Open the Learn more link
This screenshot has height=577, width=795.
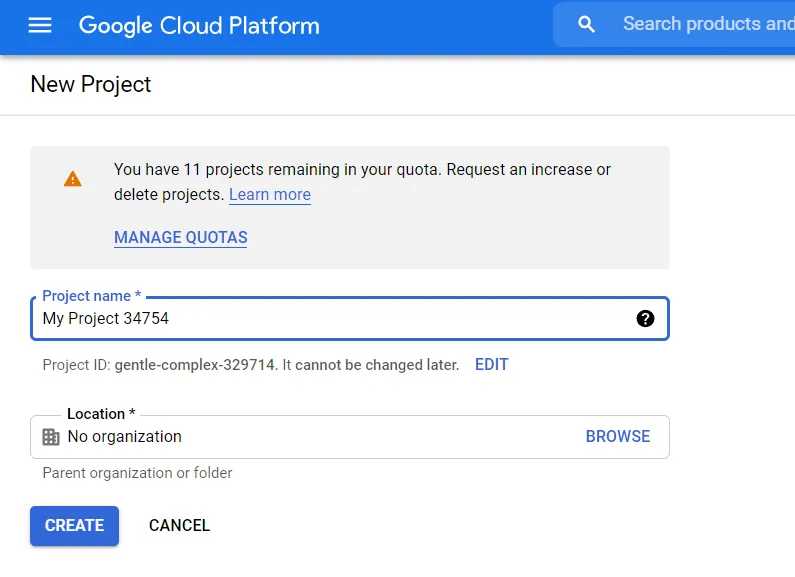click(270, 195)
